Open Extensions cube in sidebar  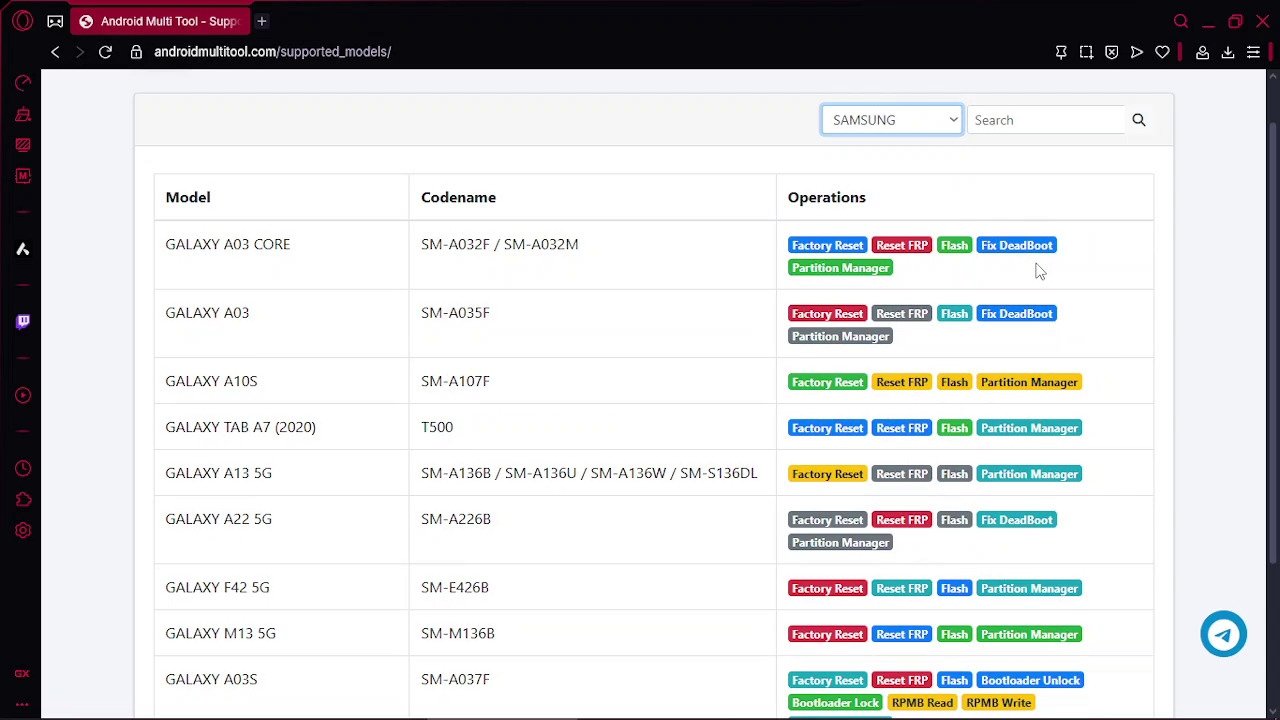click(x=22, y=499)
